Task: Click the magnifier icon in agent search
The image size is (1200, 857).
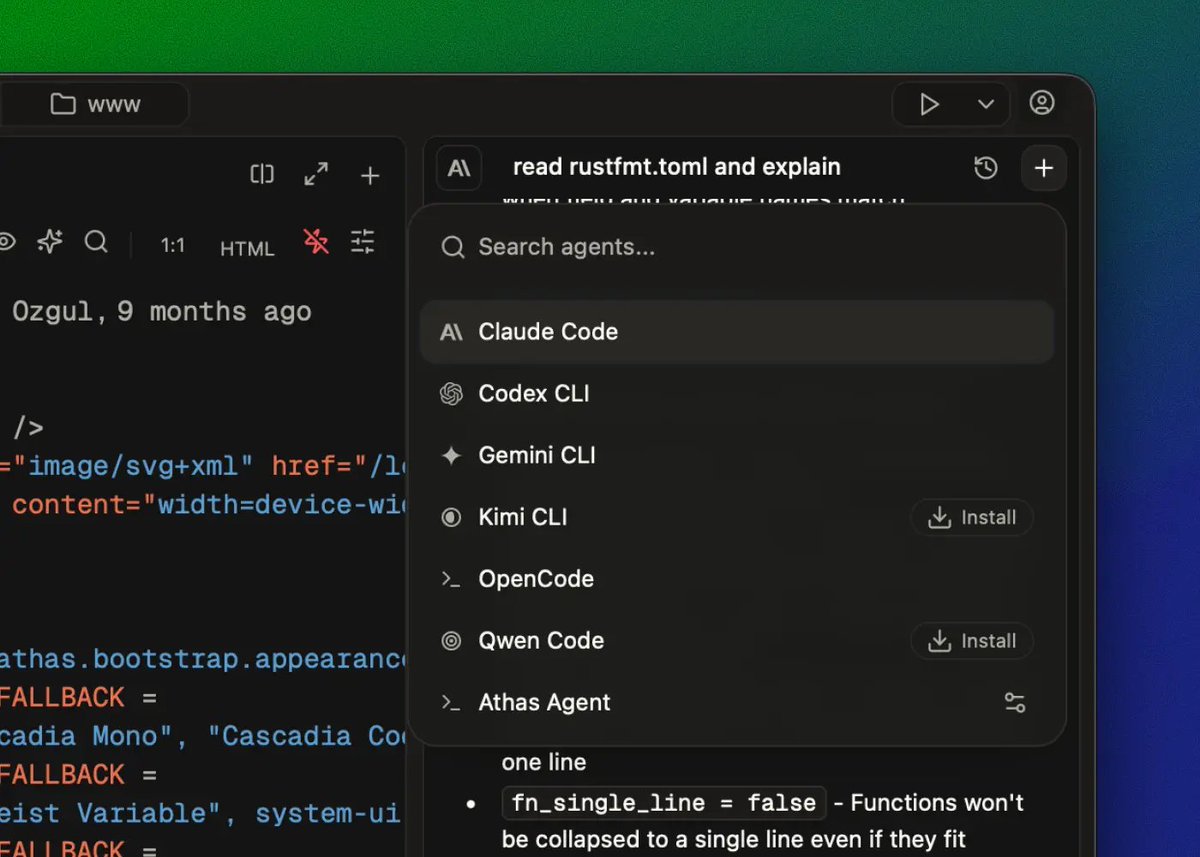Action: click(453, 247)
